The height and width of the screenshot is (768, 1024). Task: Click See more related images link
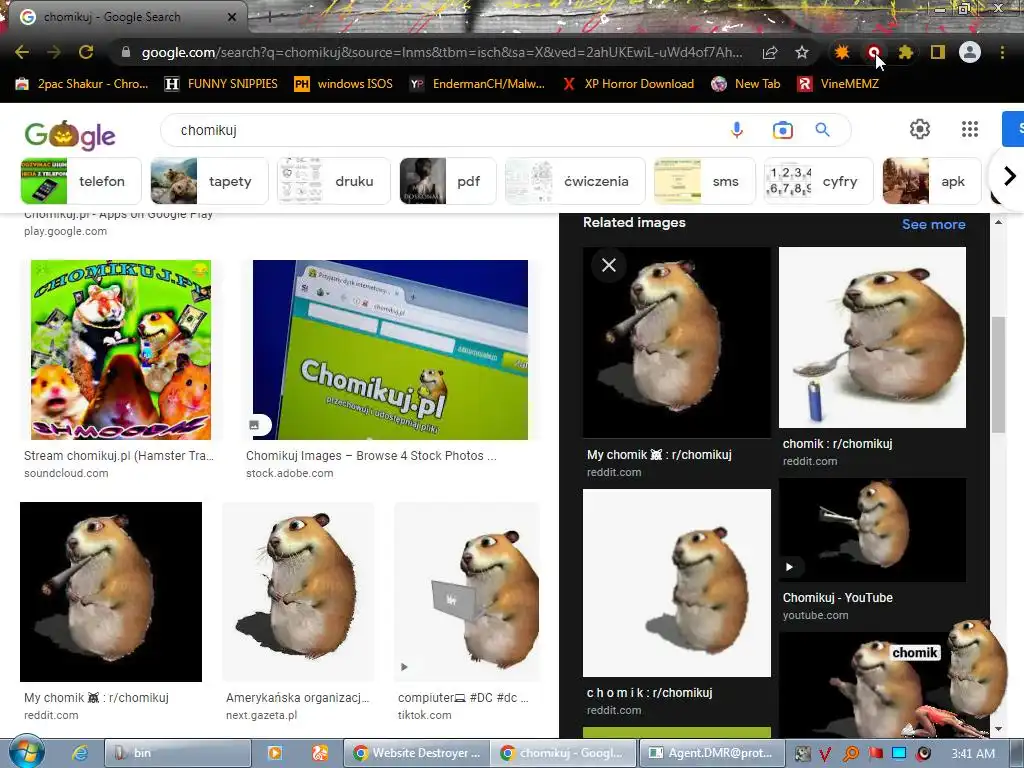click(933, 224)
